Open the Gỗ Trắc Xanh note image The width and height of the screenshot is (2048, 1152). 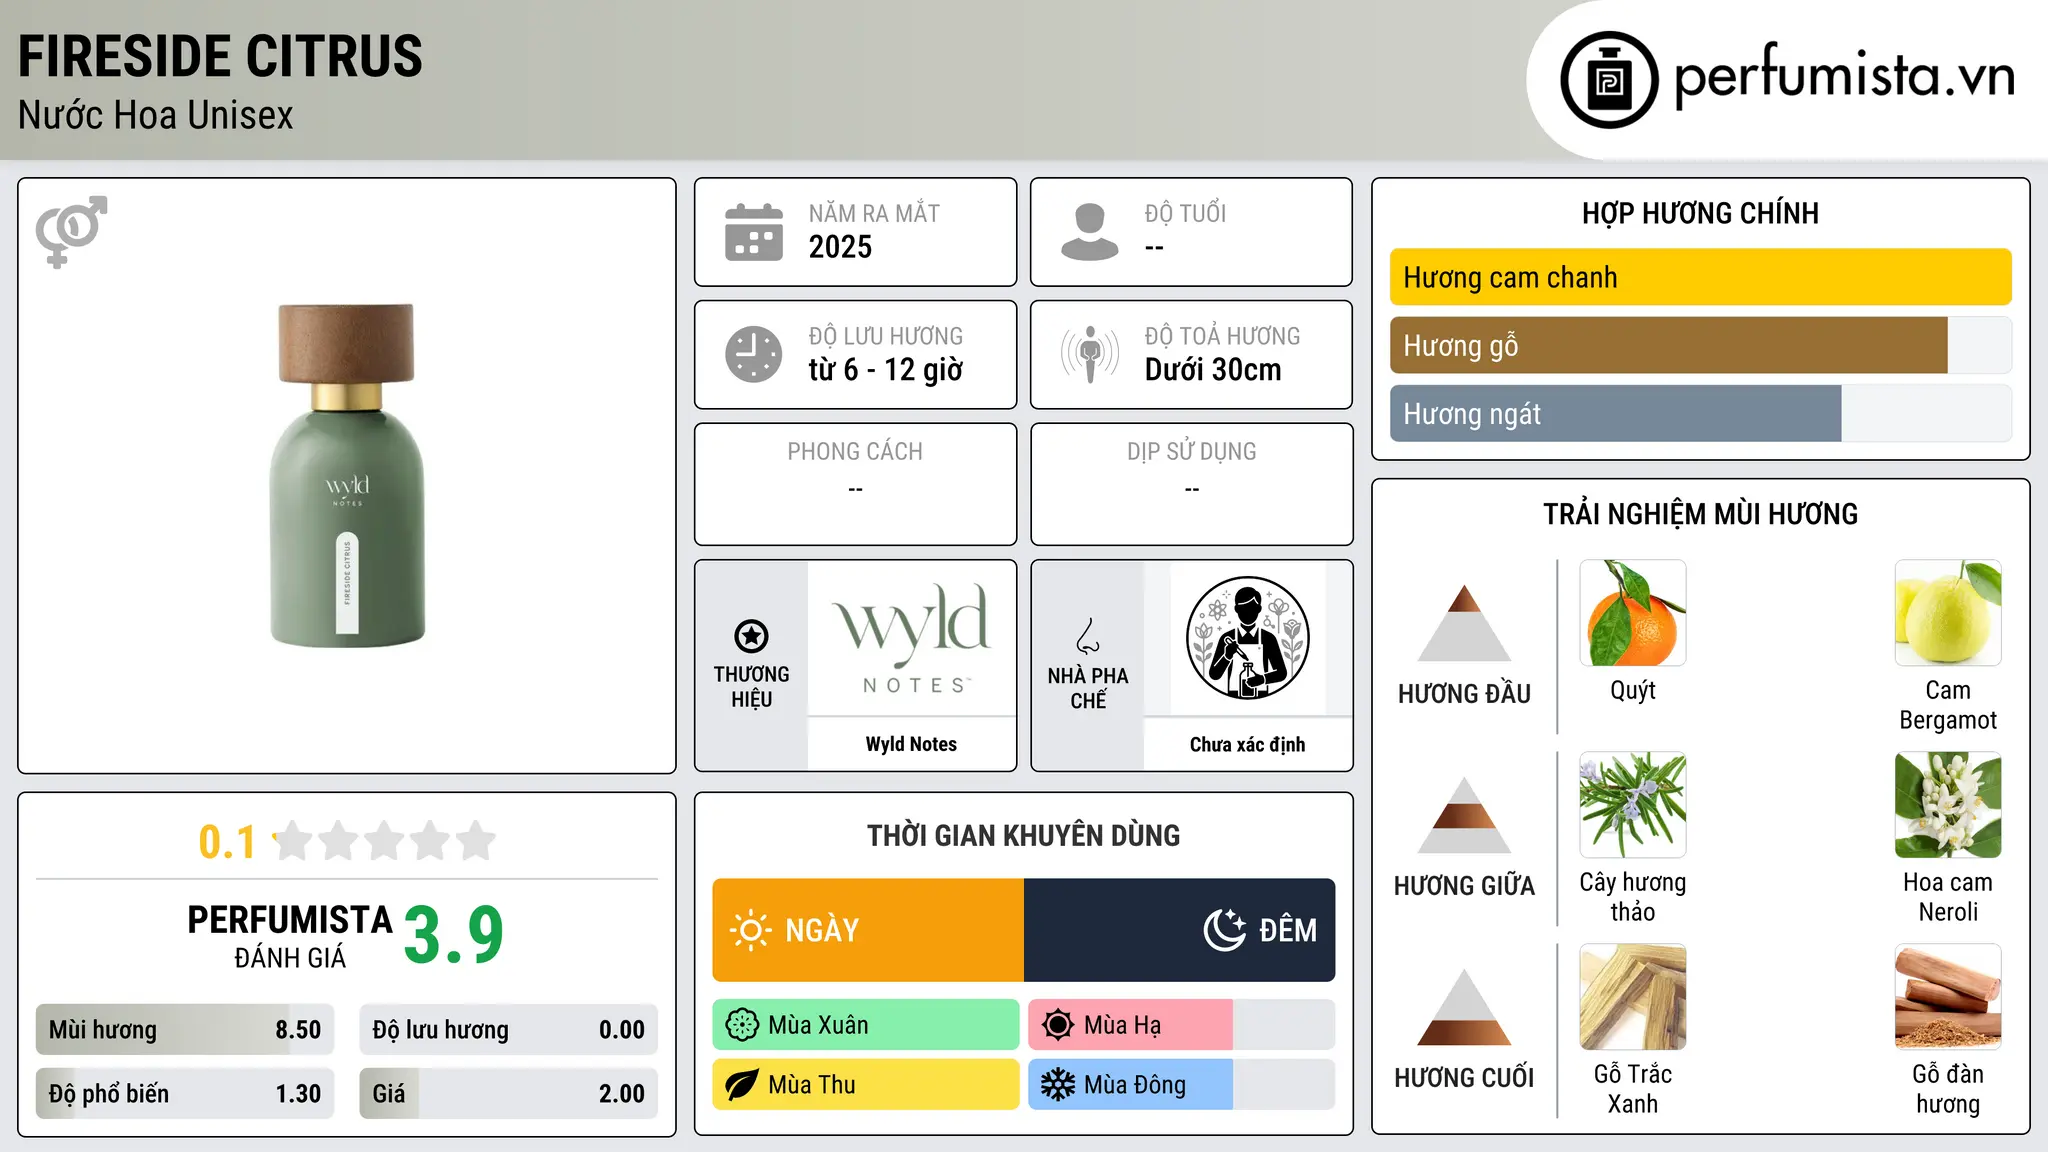tap(1633, 997)
